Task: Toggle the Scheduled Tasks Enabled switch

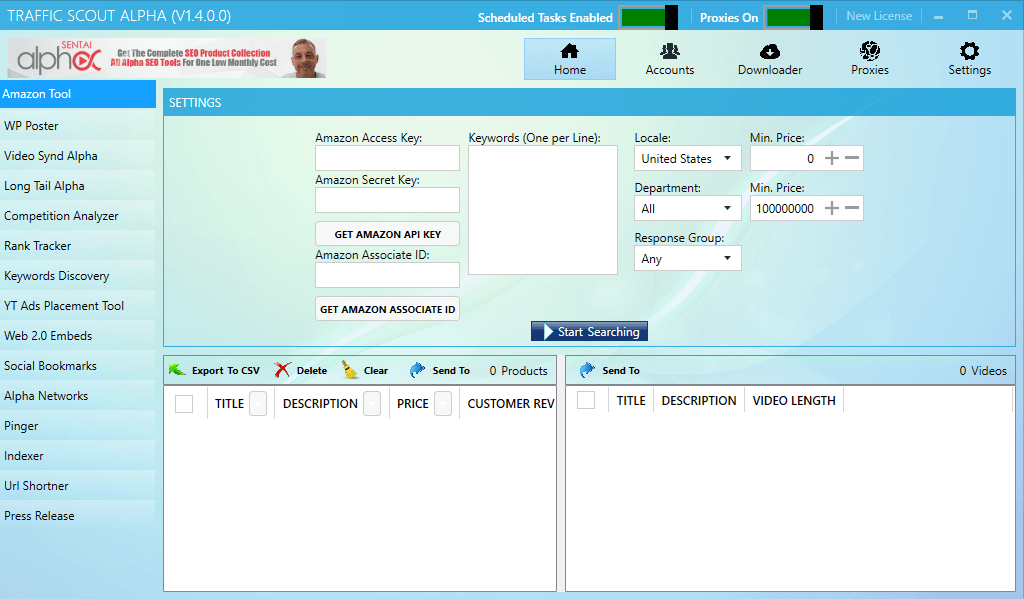Action: 649,18
